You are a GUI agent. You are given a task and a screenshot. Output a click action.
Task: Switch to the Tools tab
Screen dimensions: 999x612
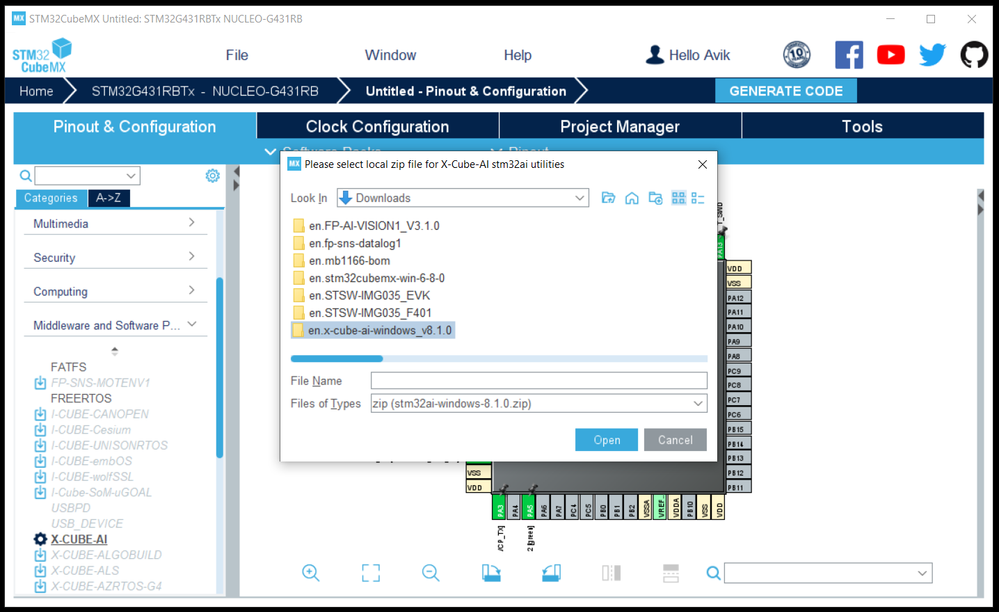click(x=863, y=126)
